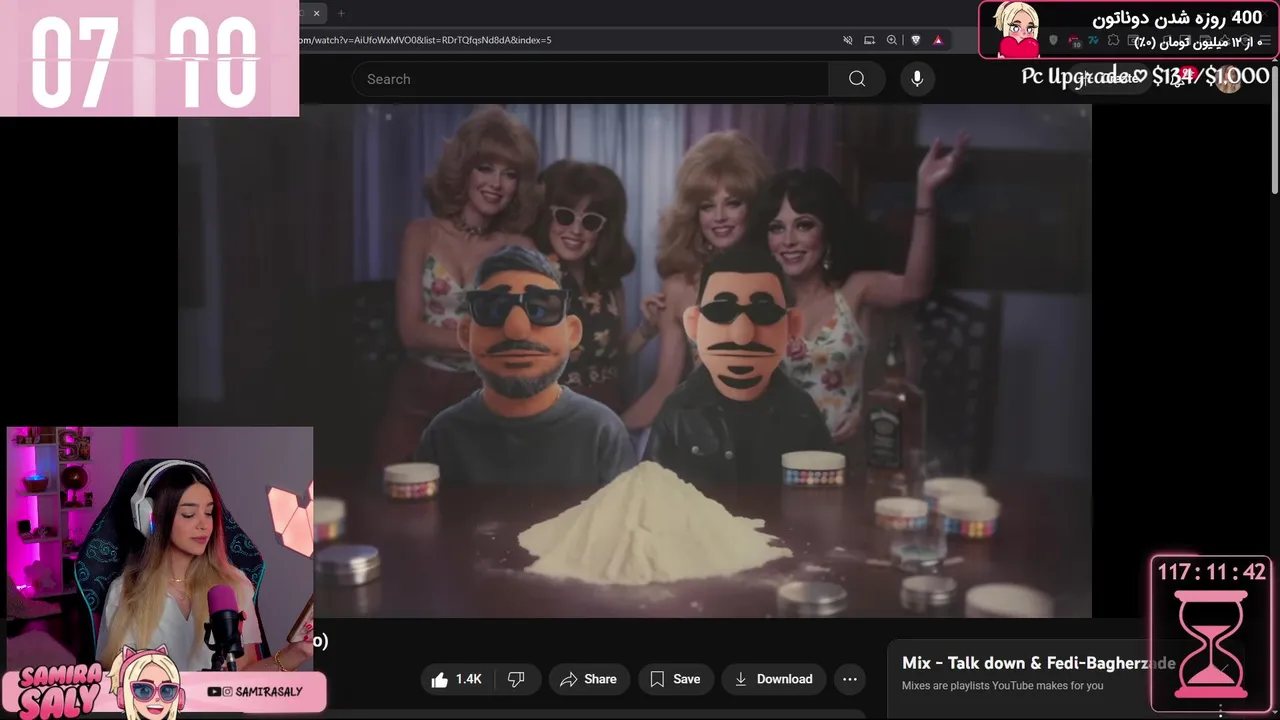The height and width of the screenshot is (720, 1280).
Task: Open the Share dialog
Action: click(x=588, y=679)
